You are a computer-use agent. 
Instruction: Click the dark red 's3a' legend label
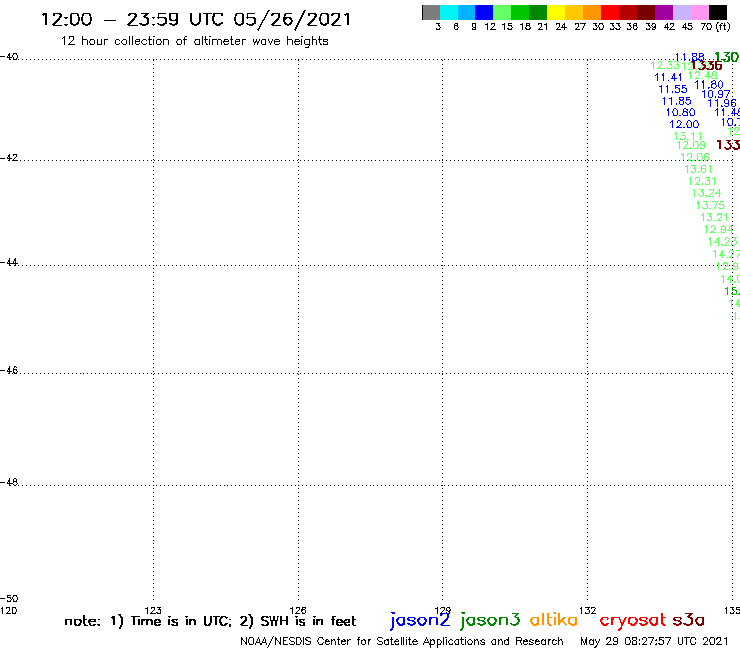point(688,620)
